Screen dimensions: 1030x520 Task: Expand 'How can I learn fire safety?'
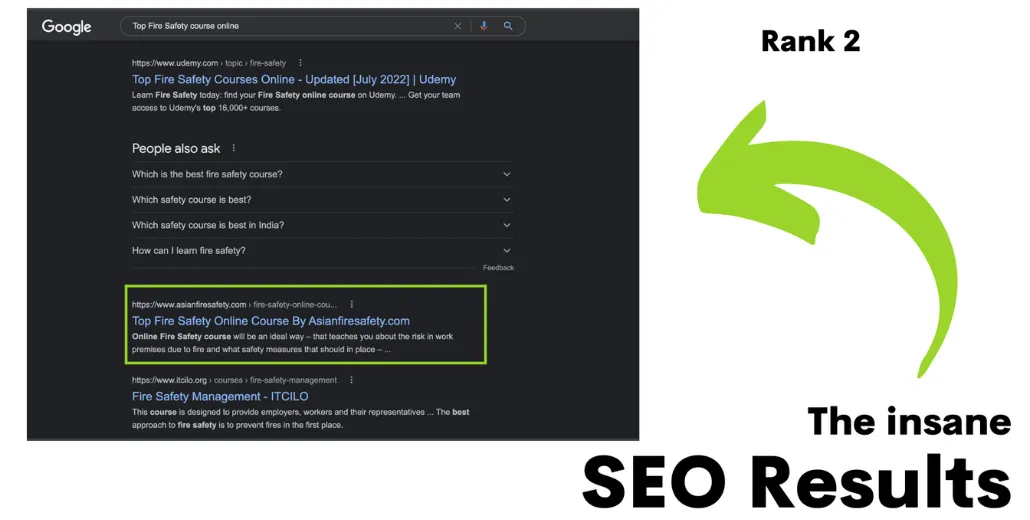[322, 251]
